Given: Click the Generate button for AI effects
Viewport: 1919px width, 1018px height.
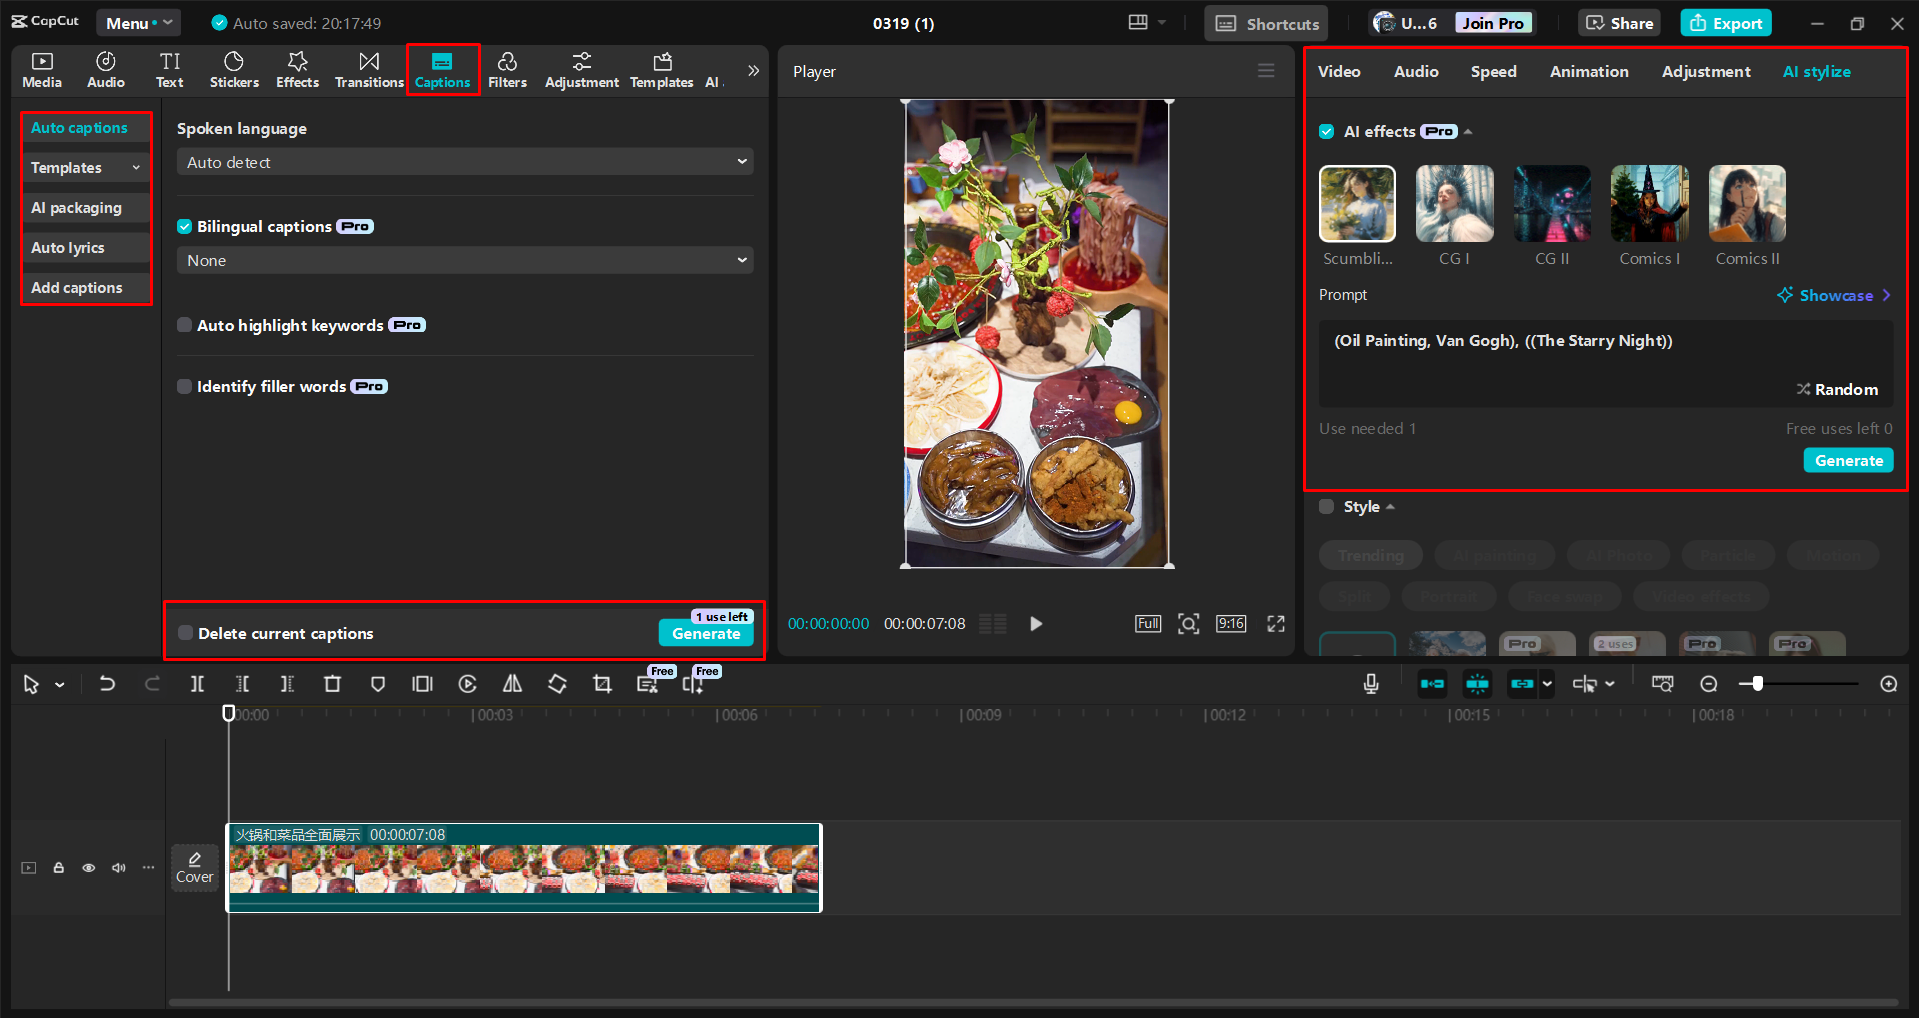Looking at the screenshot, I should coord(1847,460).
